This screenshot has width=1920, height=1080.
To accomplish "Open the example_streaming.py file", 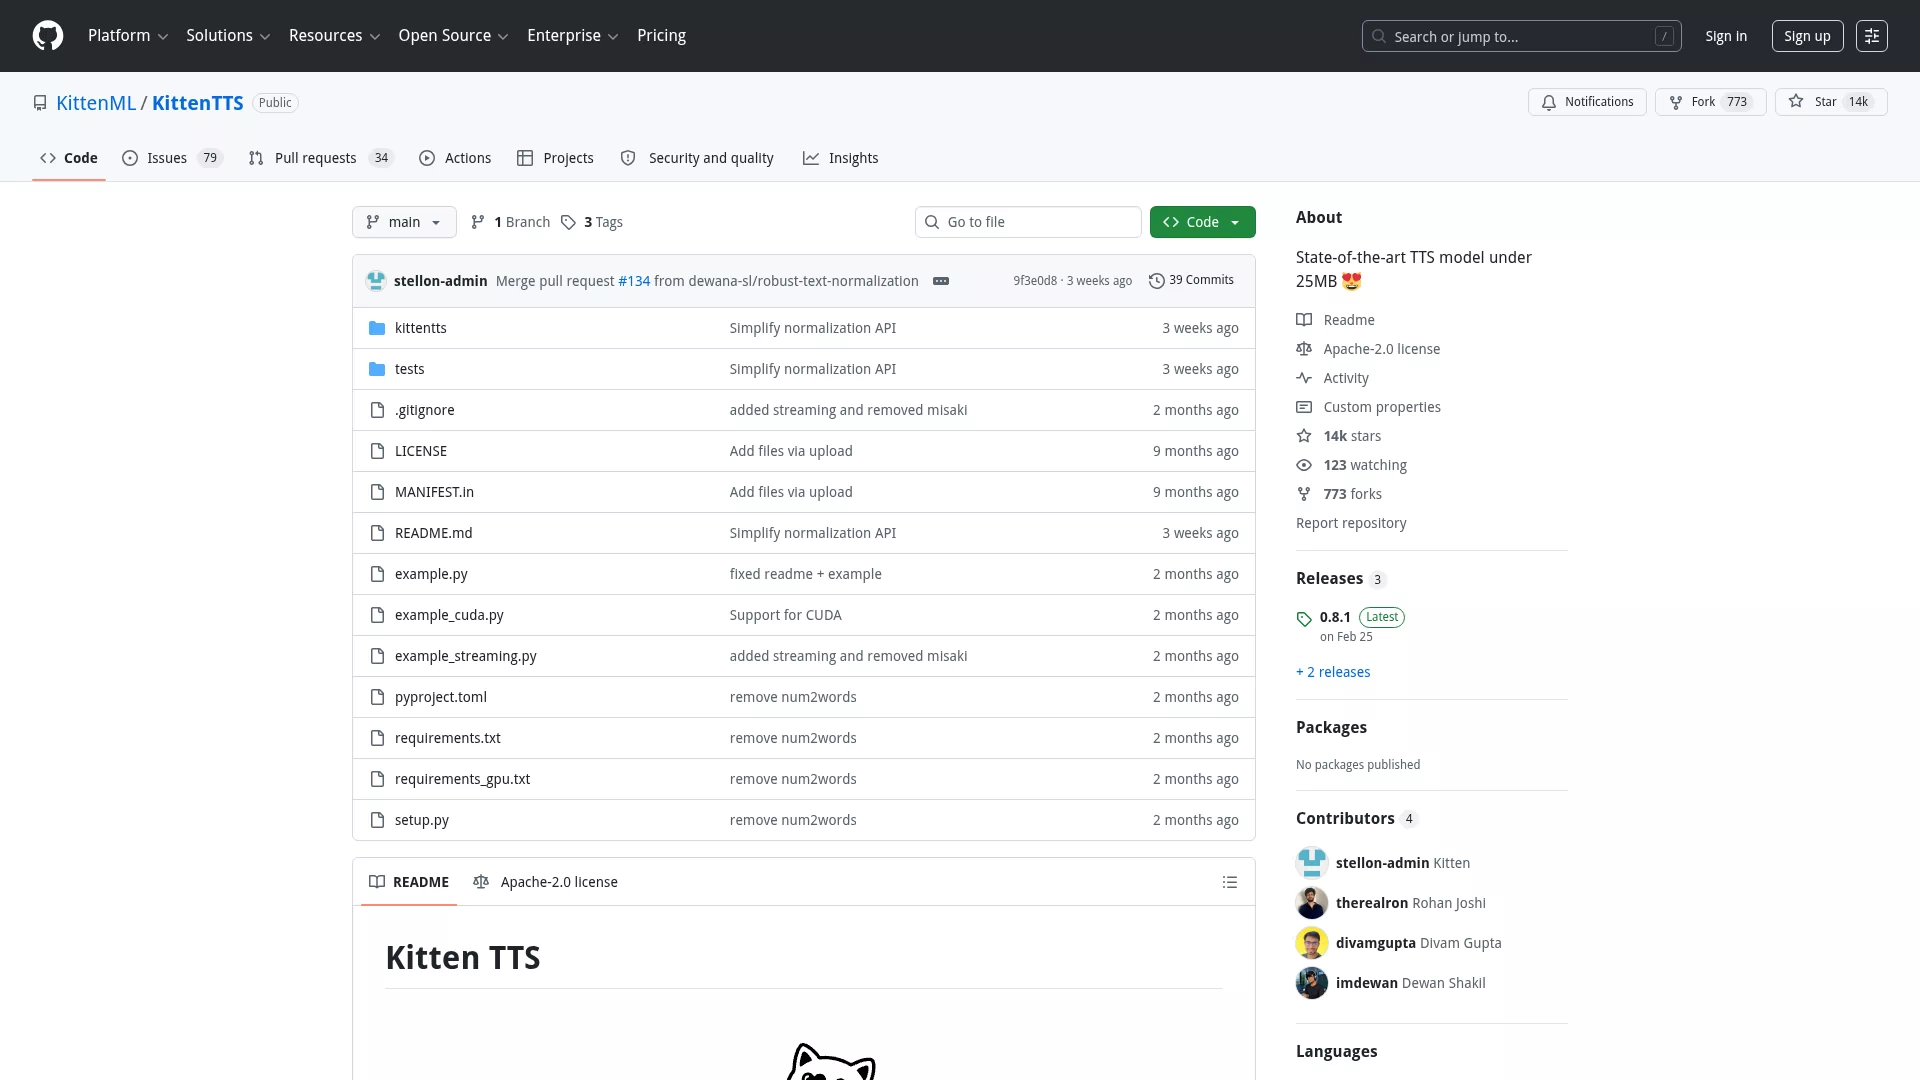I will coord(466,656).
